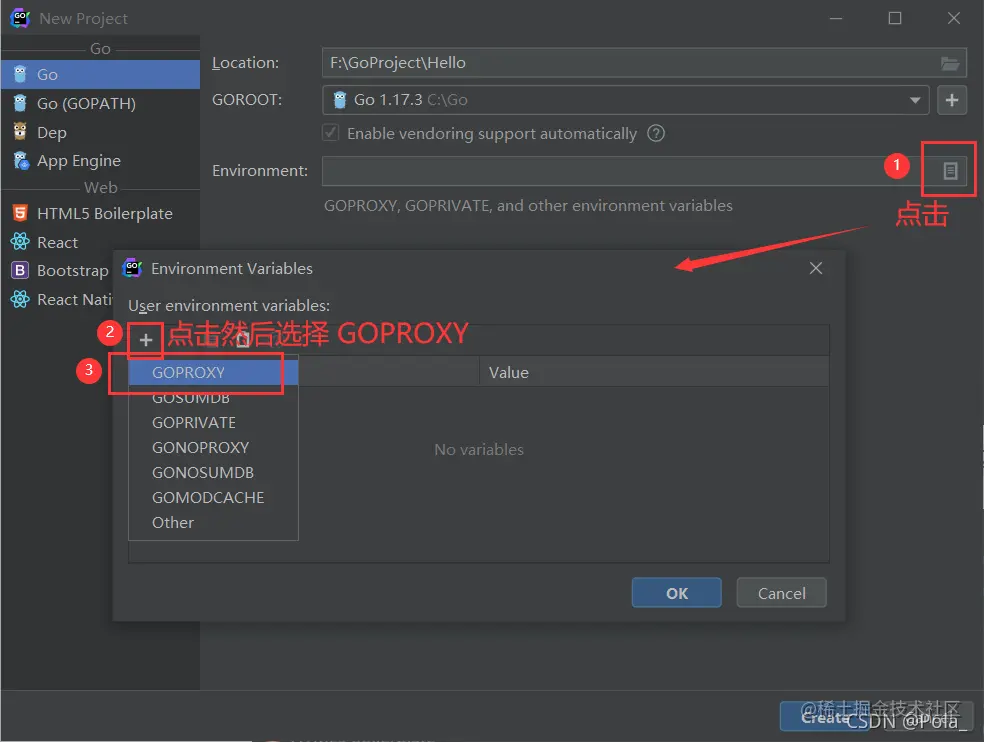Screen dimensions: 984x742
Task: Click the Go gopher icon in sidebar
Action: (x=20, y=74)
